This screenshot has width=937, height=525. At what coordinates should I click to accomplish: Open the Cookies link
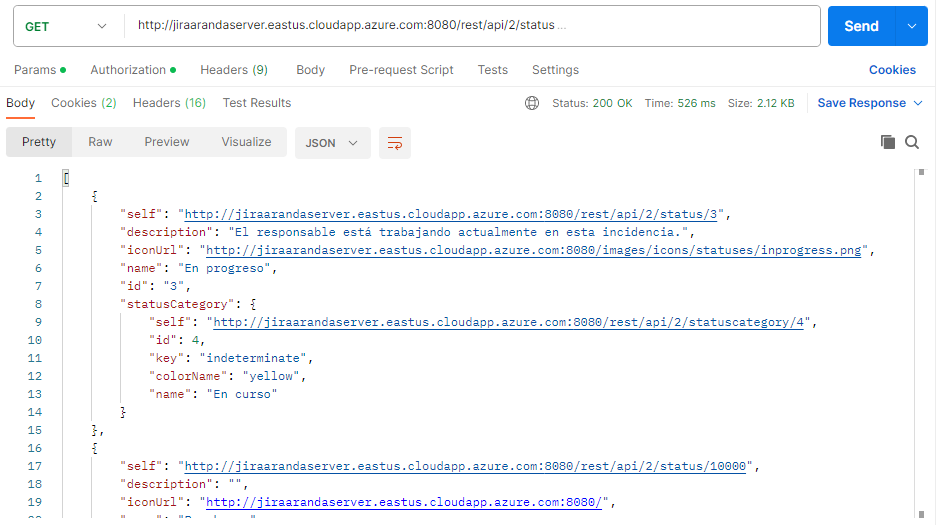[x=892, y=70]
